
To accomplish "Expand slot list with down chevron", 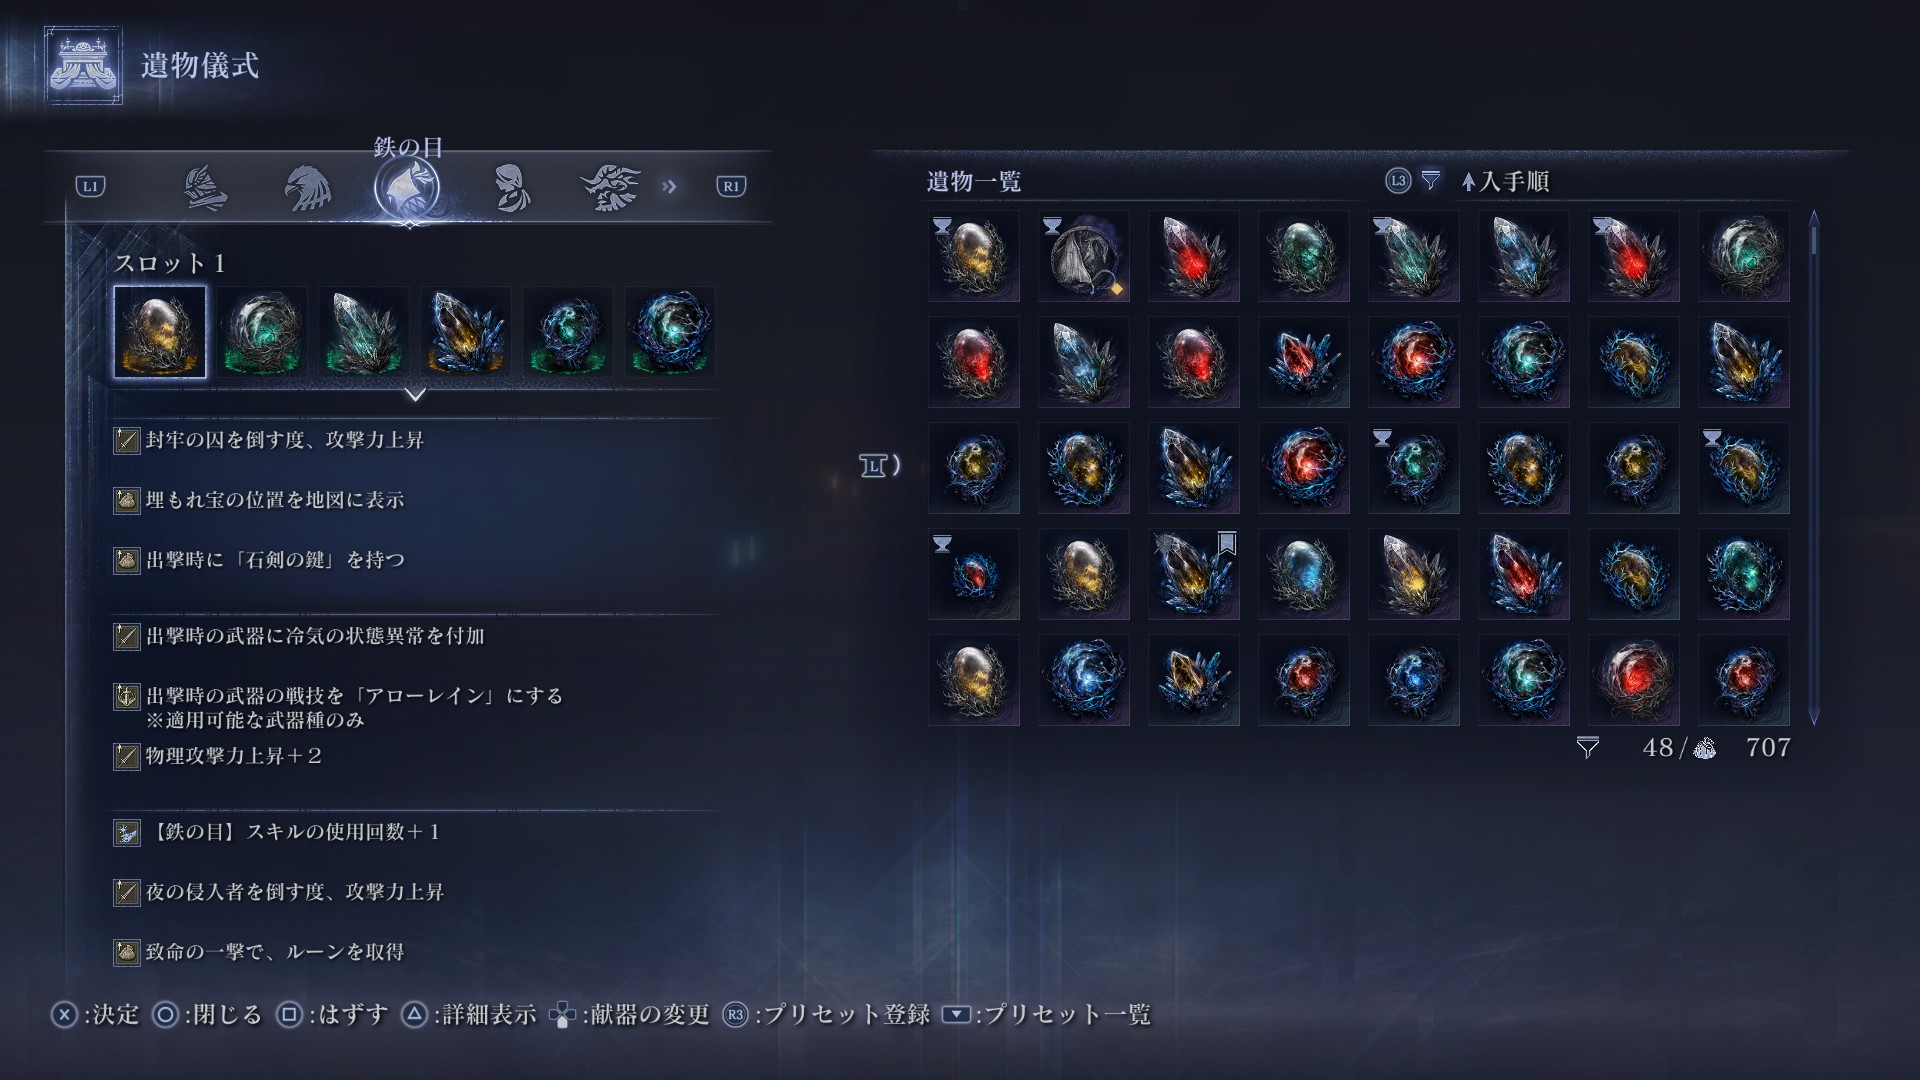I will (x=415, y=395).
